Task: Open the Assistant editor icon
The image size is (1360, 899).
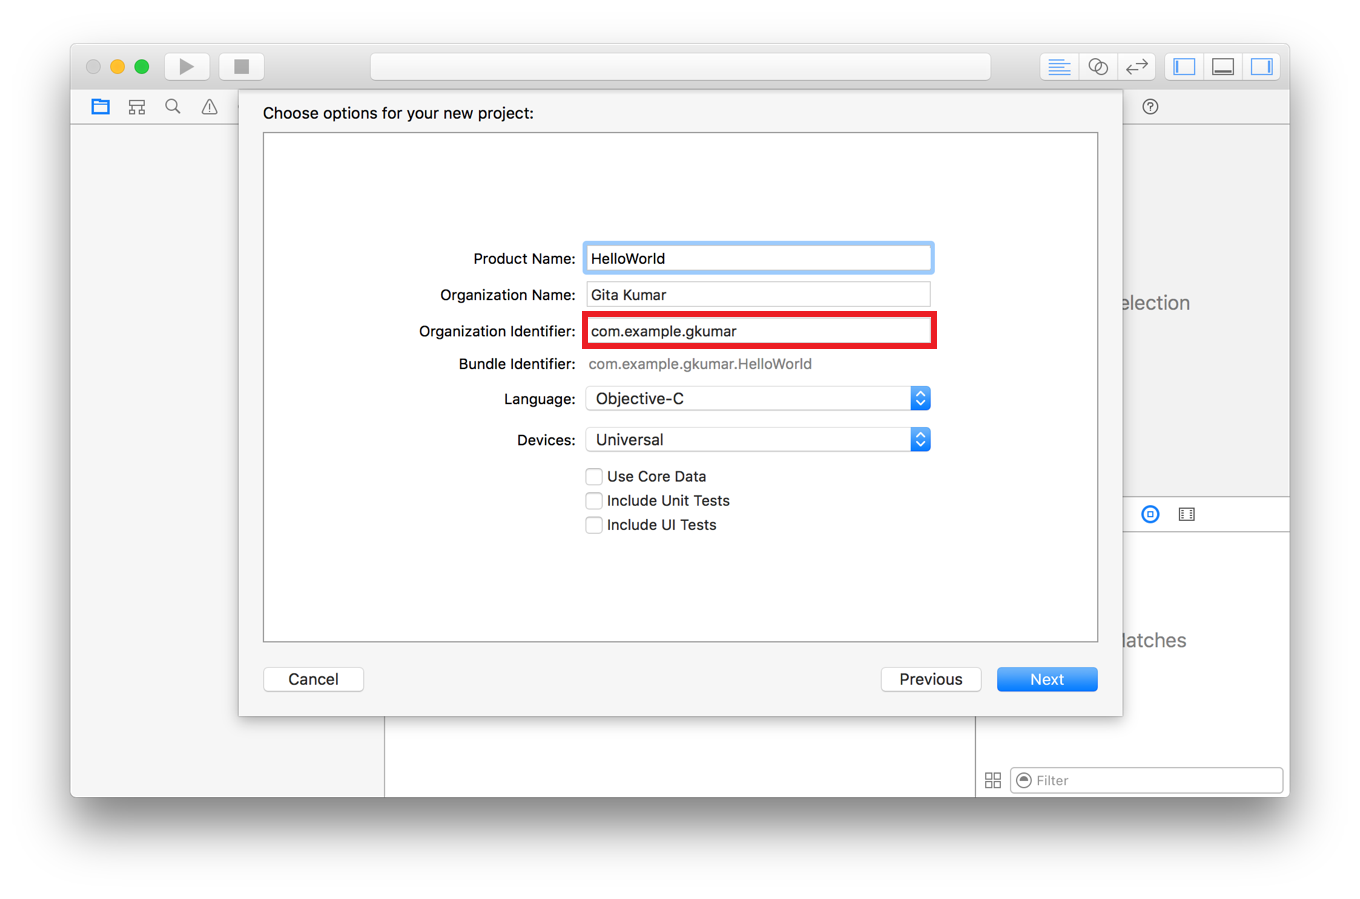Action: point(1098,67)
